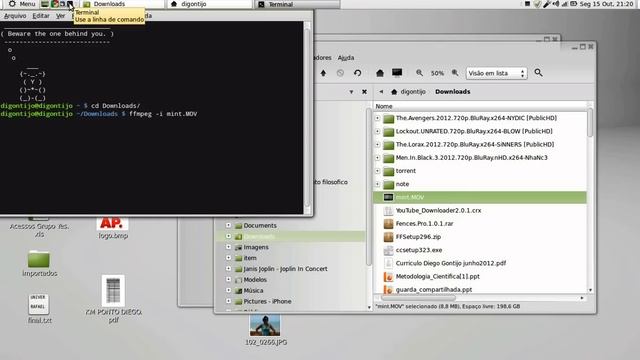640x360 pixels.
Task: Expand Men.In.Black.3 folder row
Action: pos(378,158)
